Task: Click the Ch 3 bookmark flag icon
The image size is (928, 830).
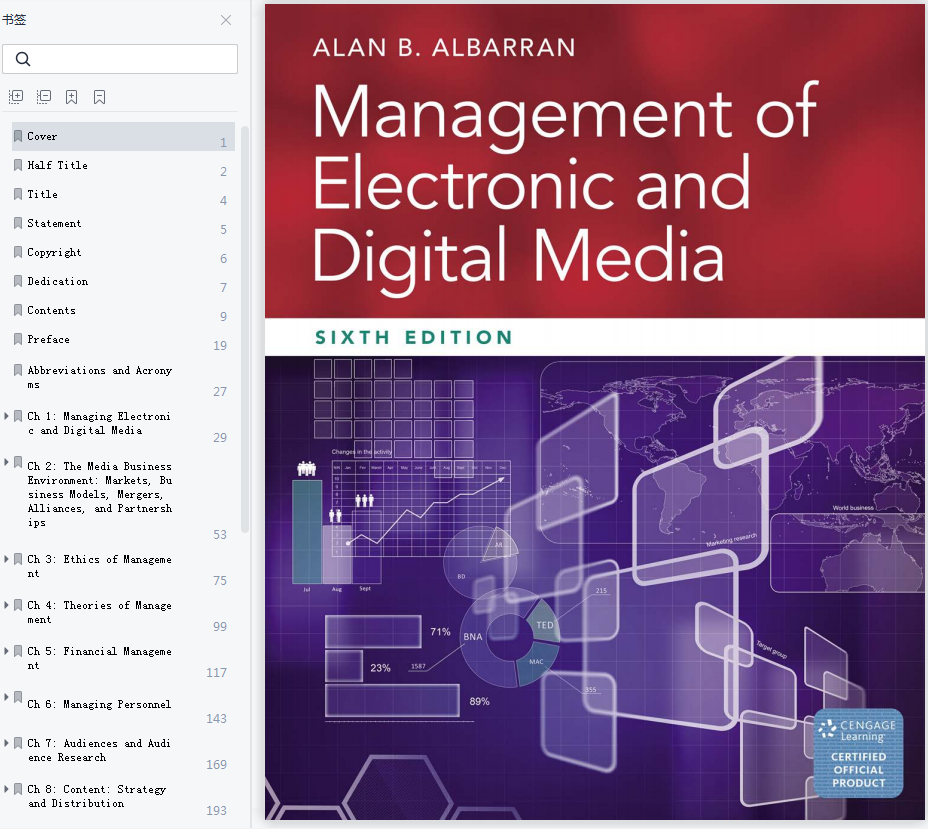Action: point(18,559)
